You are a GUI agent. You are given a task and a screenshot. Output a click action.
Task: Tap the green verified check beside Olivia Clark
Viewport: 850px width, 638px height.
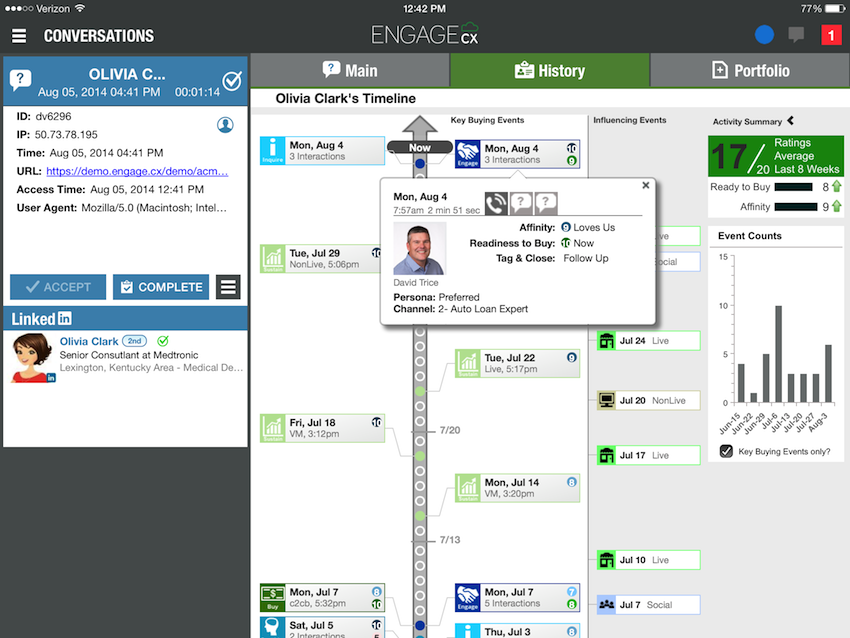pos(163,341)
